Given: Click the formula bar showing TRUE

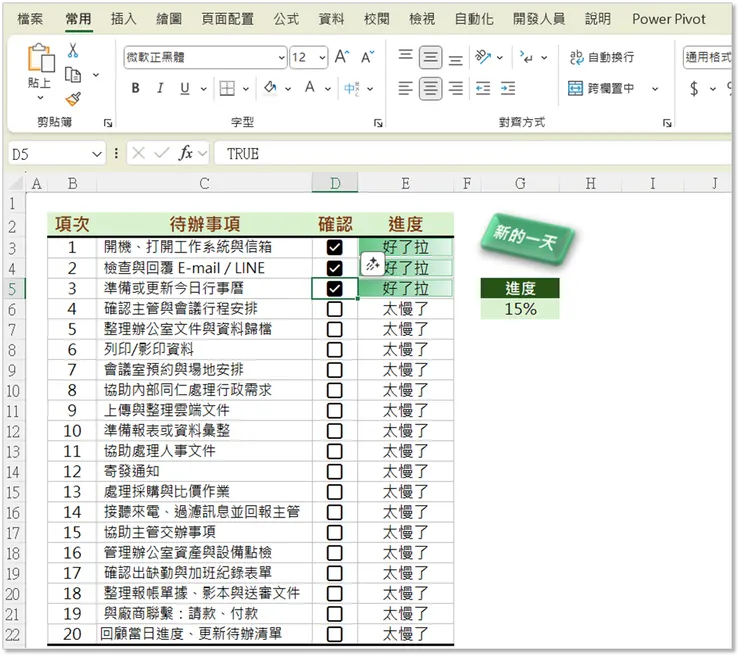Looking at the screenshot, I should click(x=472, y=154).
